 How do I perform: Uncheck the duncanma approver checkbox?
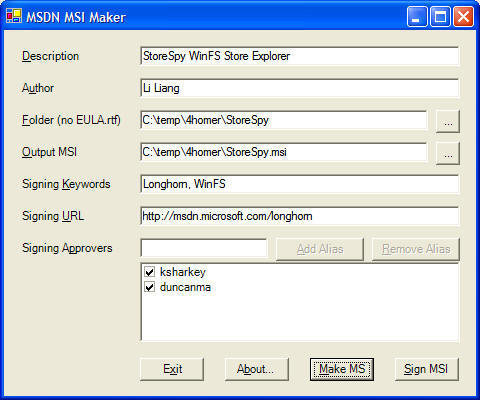tap(150, 287)
